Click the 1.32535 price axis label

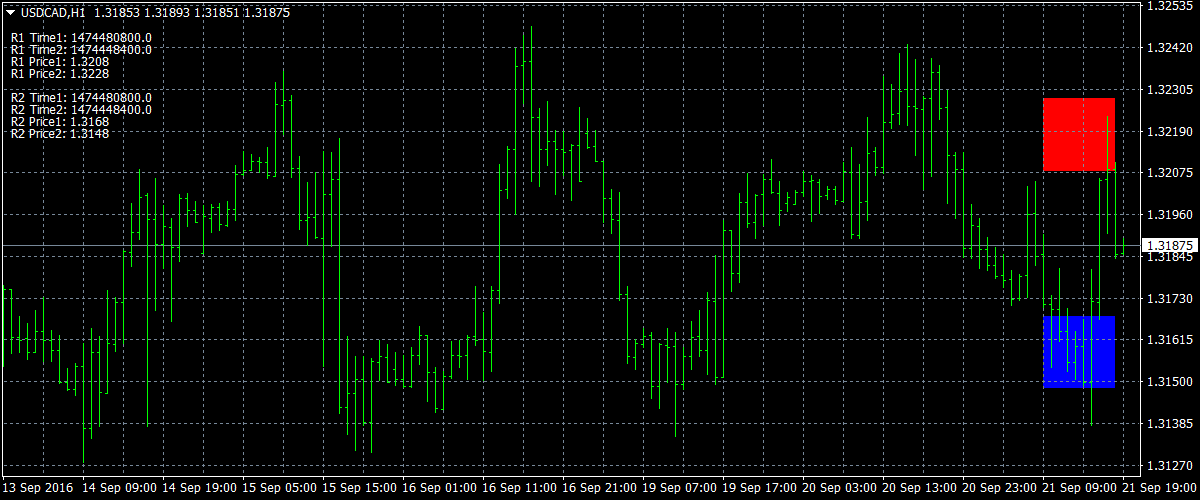click(x=1168, y=6)
